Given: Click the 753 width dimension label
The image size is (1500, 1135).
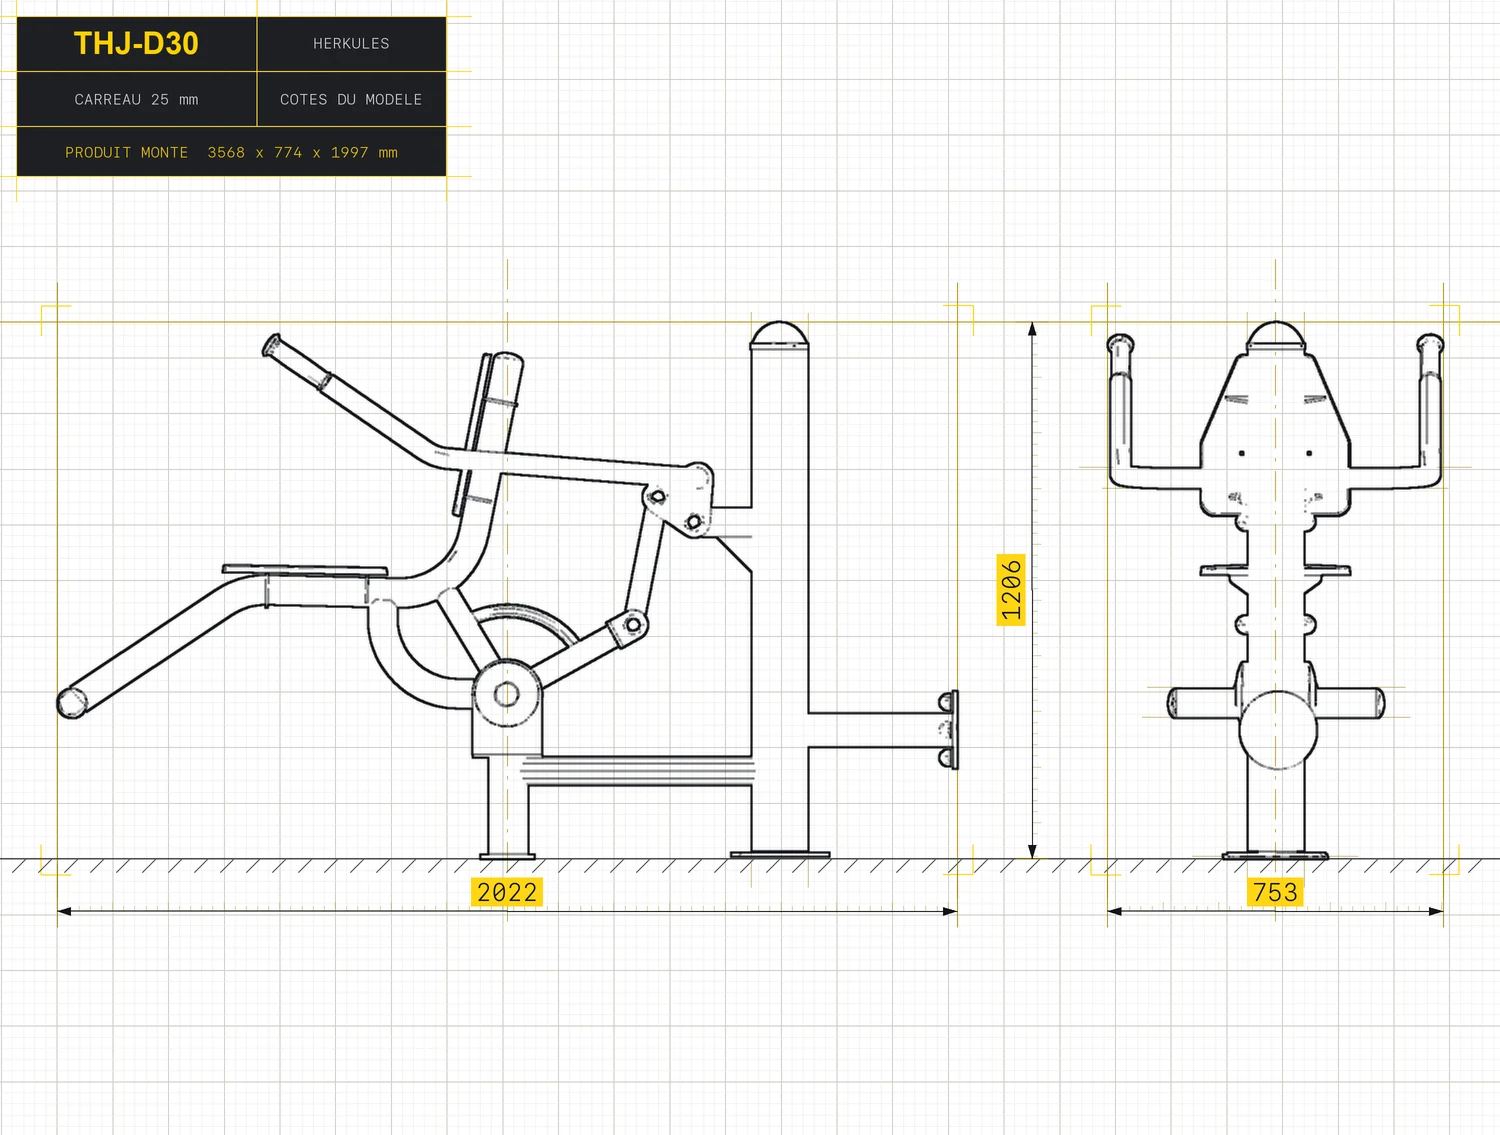Looking at the screenshot, I should pos(1275,892).
